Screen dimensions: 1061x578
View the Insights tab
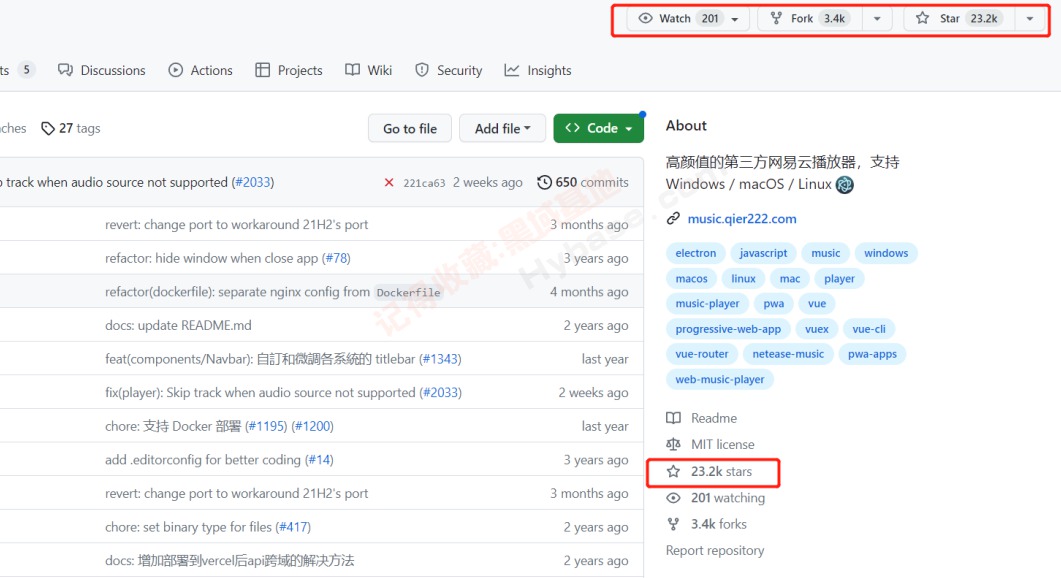(x=538, y=70)
